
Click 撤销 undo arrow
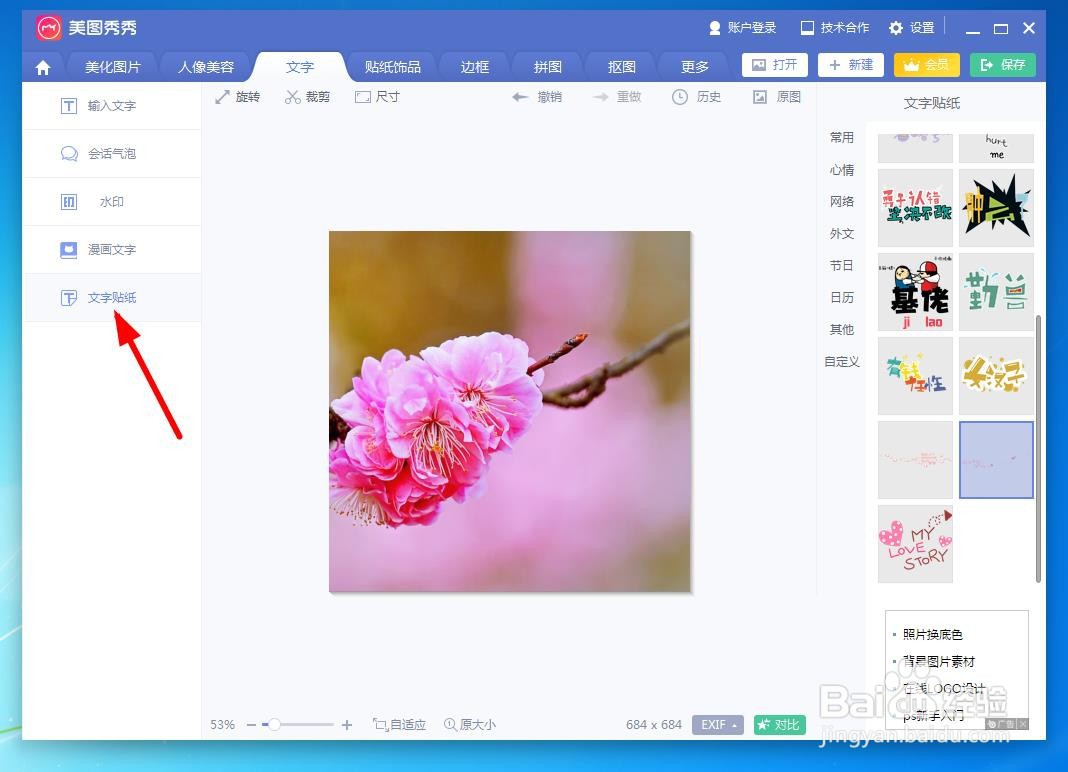(x=537, y=97)
